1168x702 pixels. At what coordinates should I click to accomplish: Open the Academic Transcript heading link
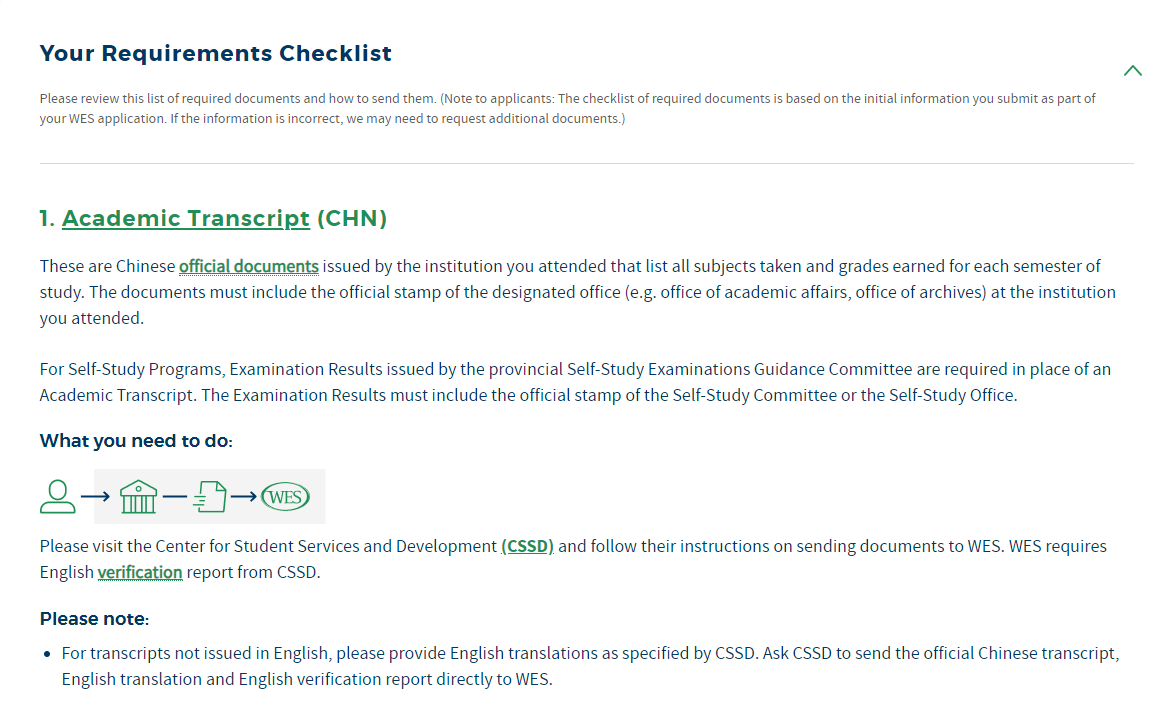[185, 218]
